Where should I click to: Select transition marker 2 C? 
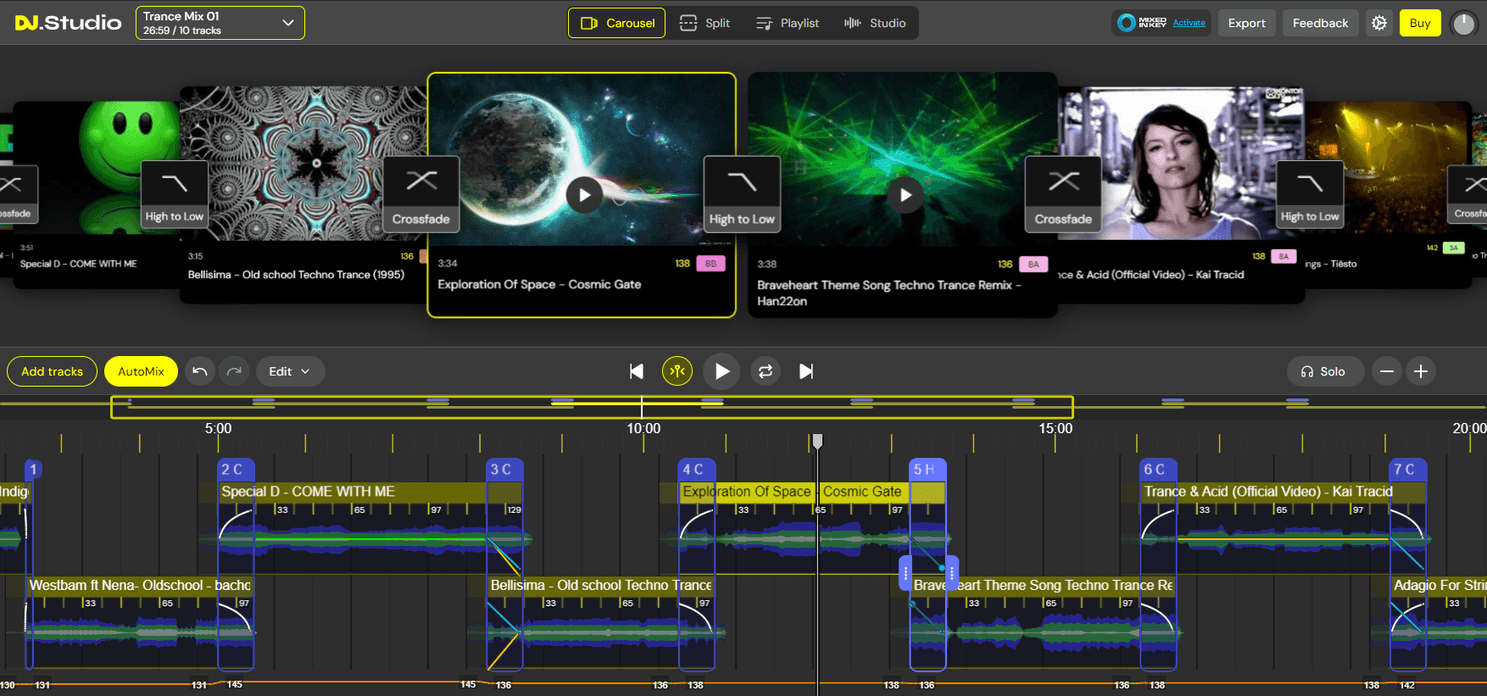click(x=235, y=469)
